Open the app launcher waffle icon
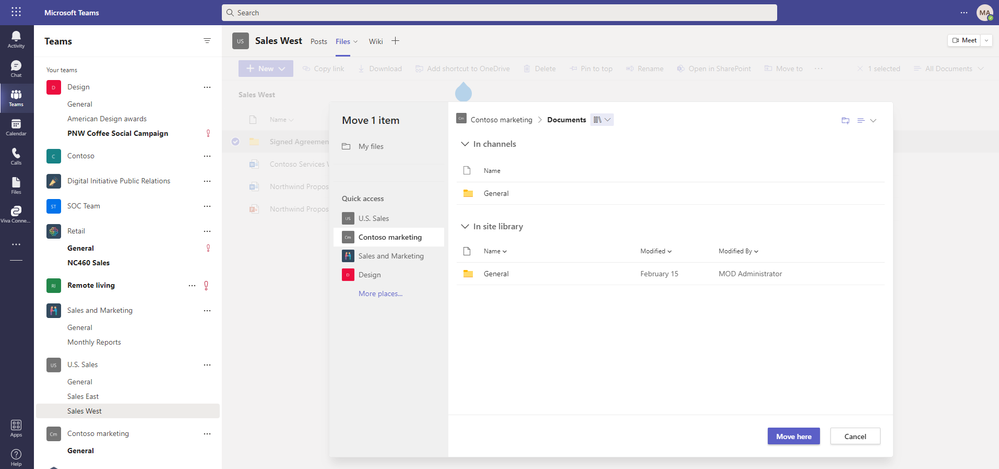The image size is (999, 469). pyautogui.click(x=16, y=12)
